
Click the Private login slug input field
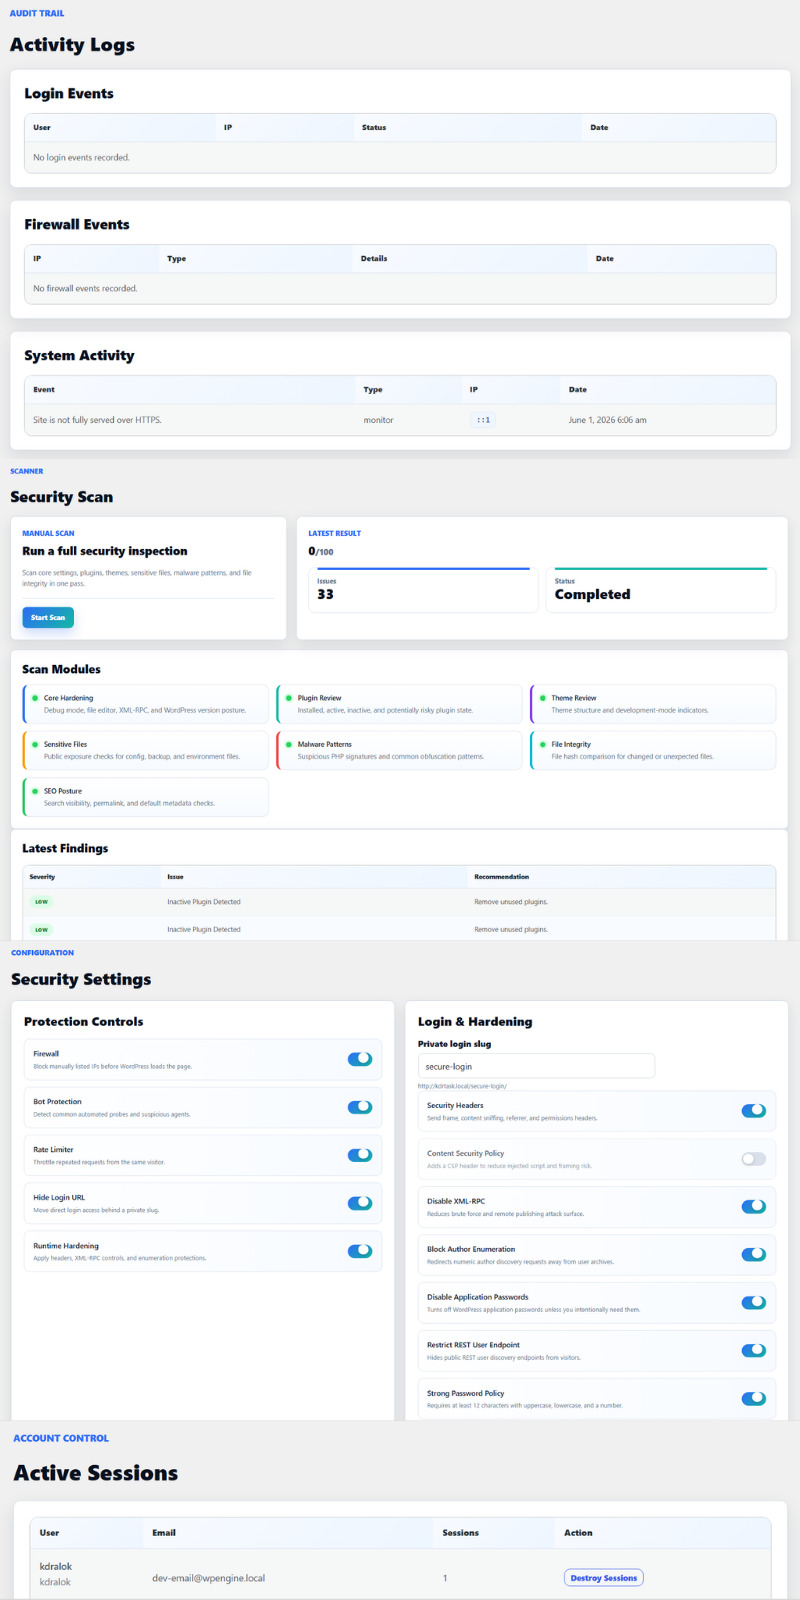click(536, 1066)
